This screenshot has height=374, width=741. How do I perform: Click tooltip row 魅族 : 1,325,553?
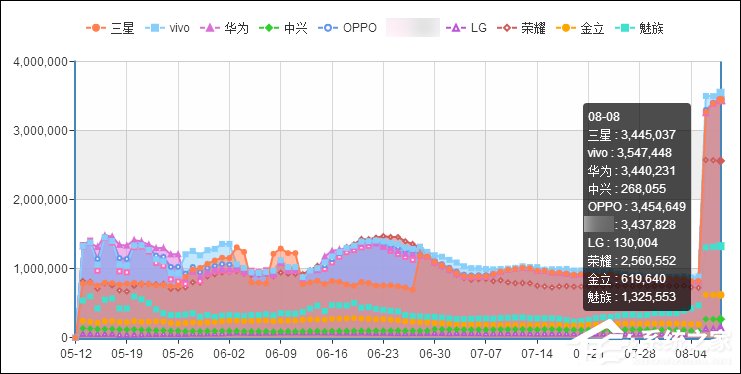(632, 296)
